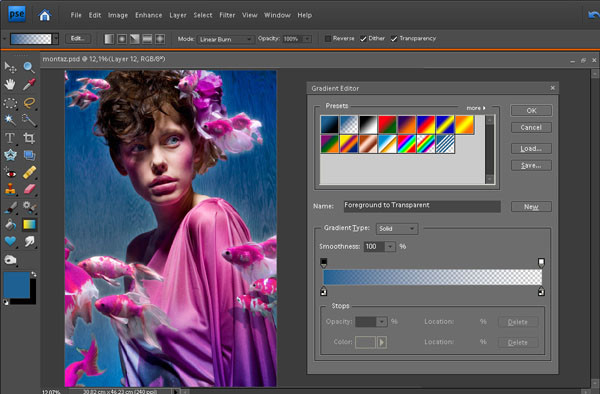The width and height of the screenshot is (600, 394).
Task: Click the Save... button
Action: point(531,165)
